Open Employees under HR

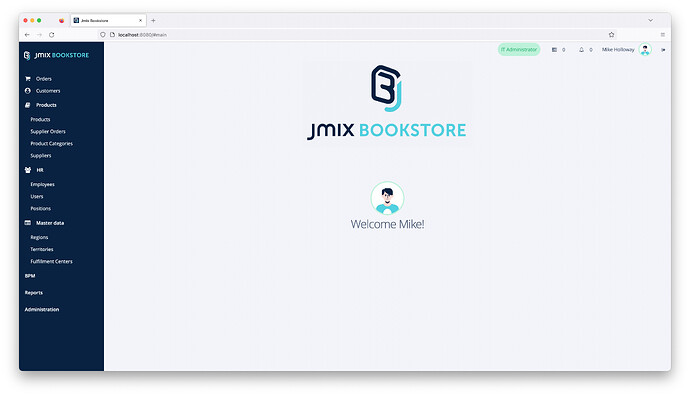point(42,184)
